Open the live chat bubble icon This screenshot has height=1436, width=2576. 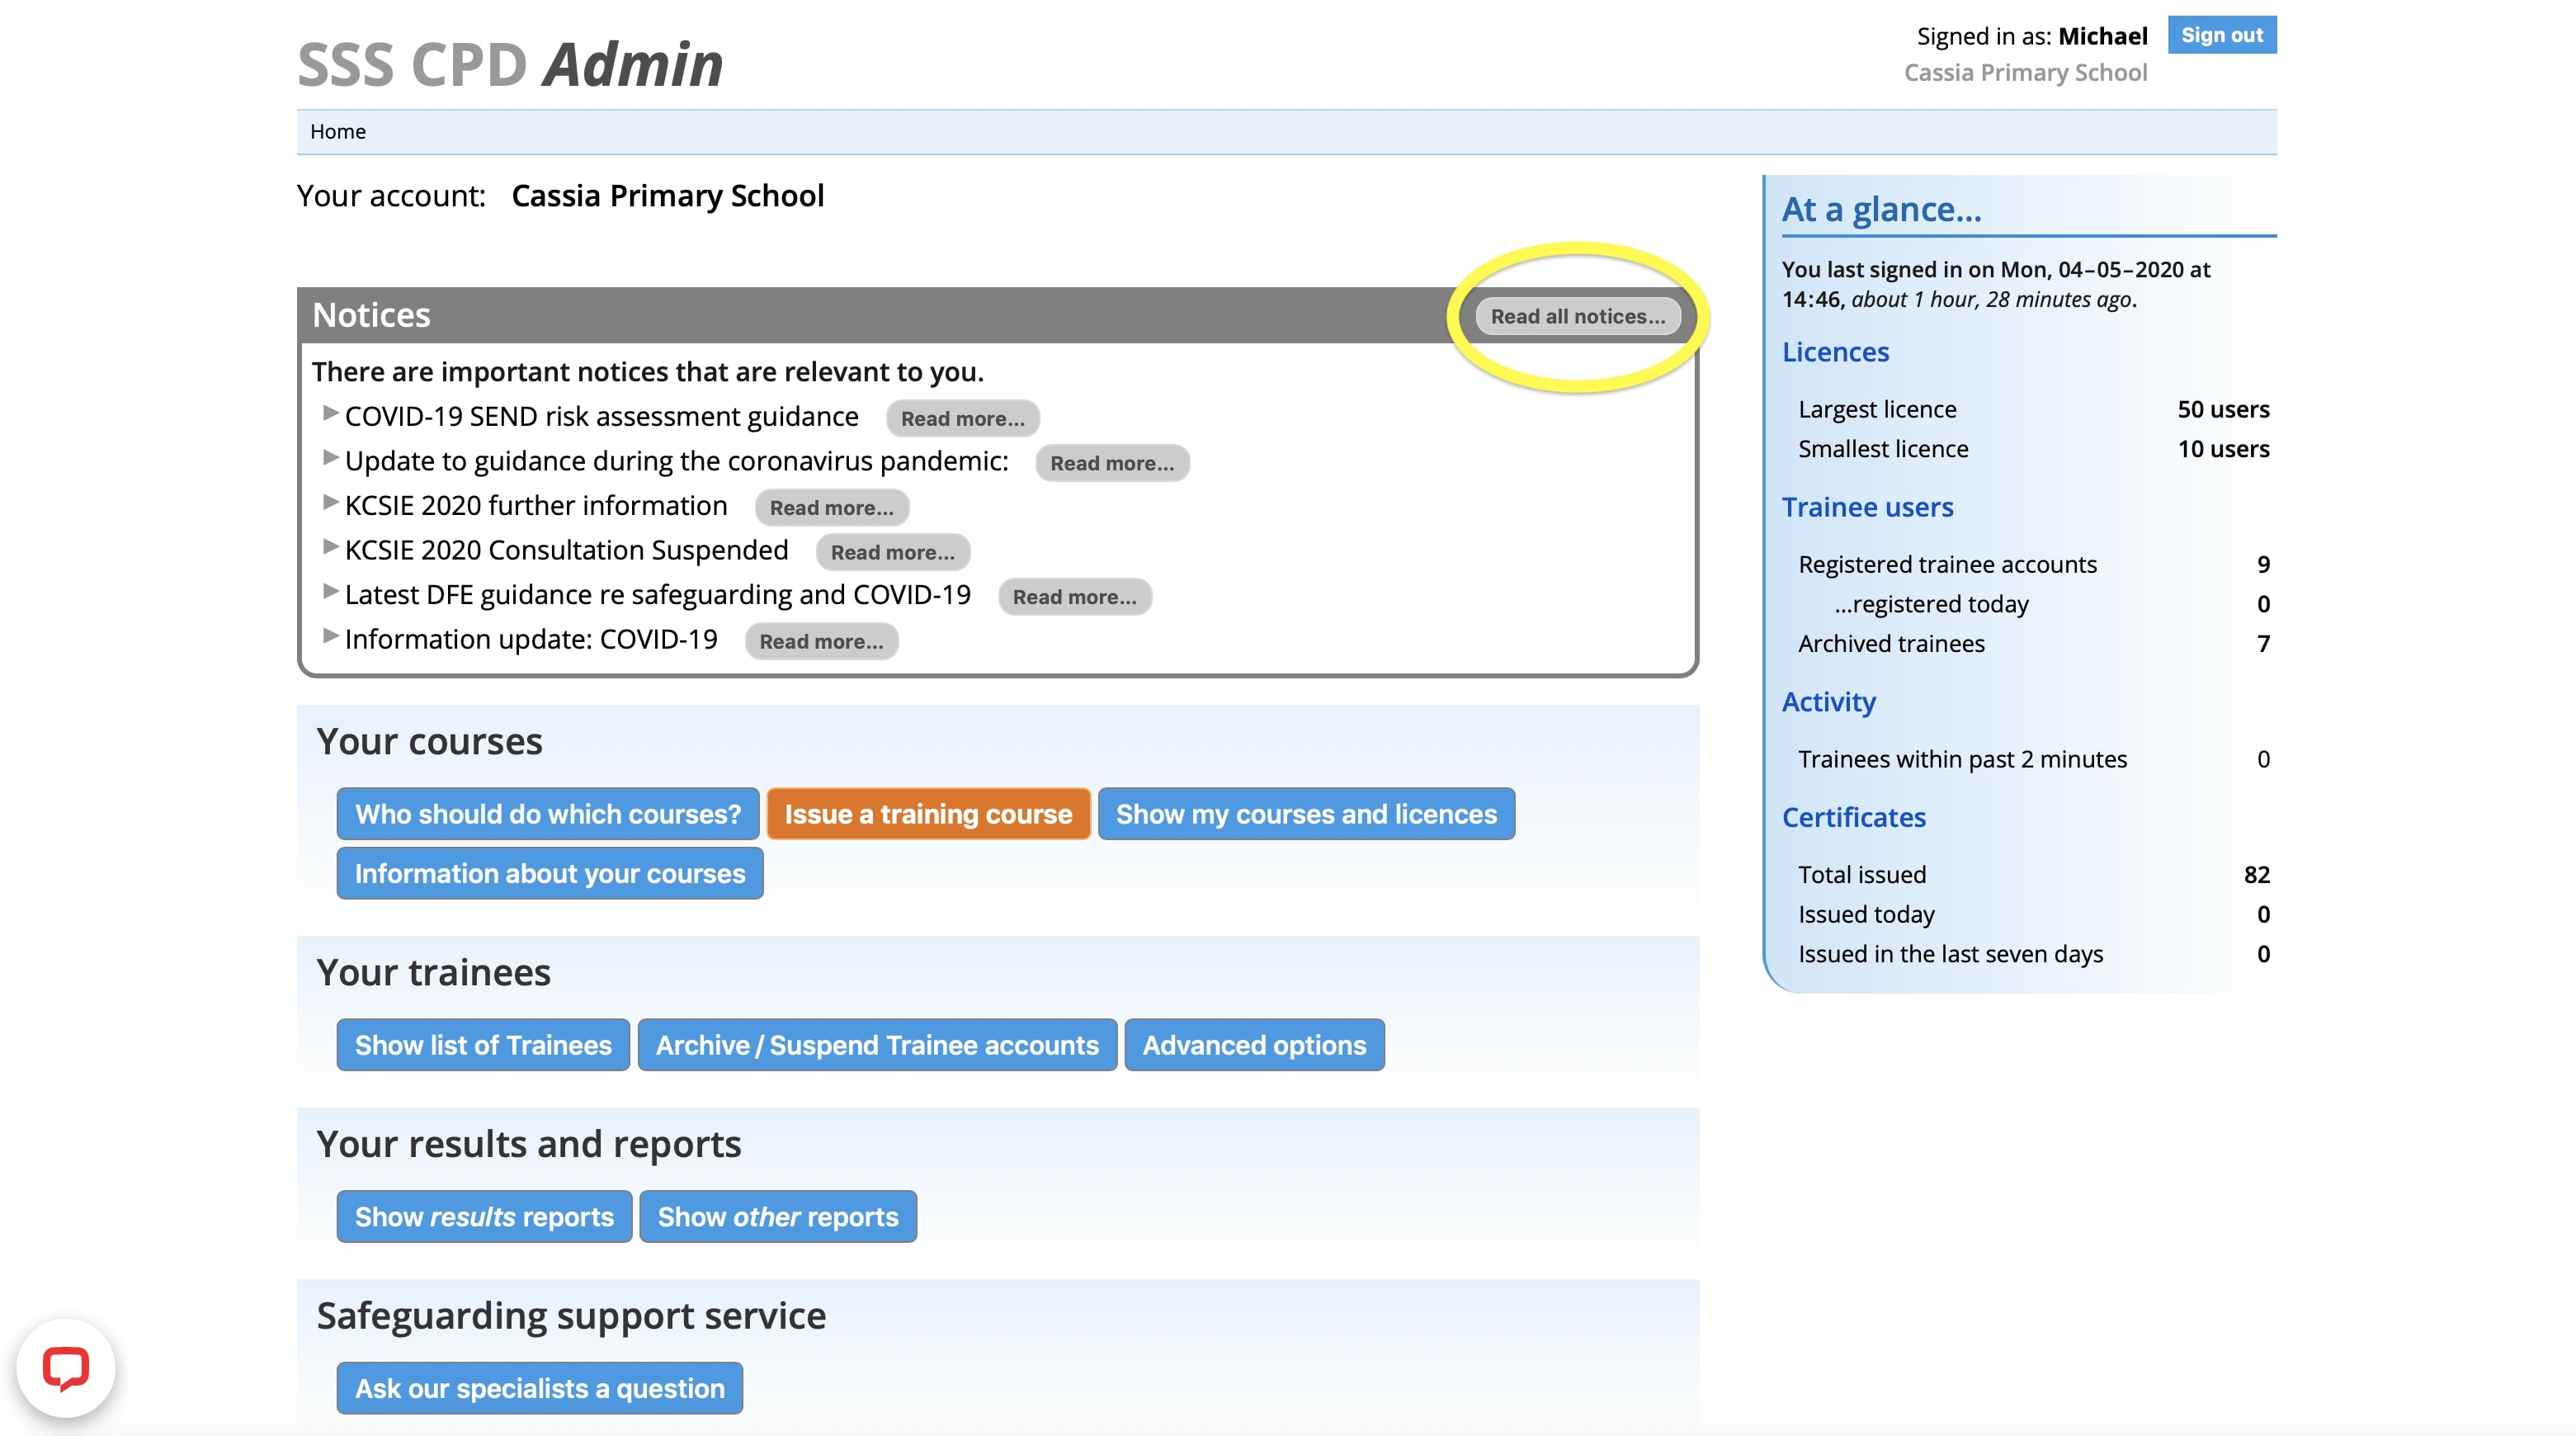point(66,1367)
